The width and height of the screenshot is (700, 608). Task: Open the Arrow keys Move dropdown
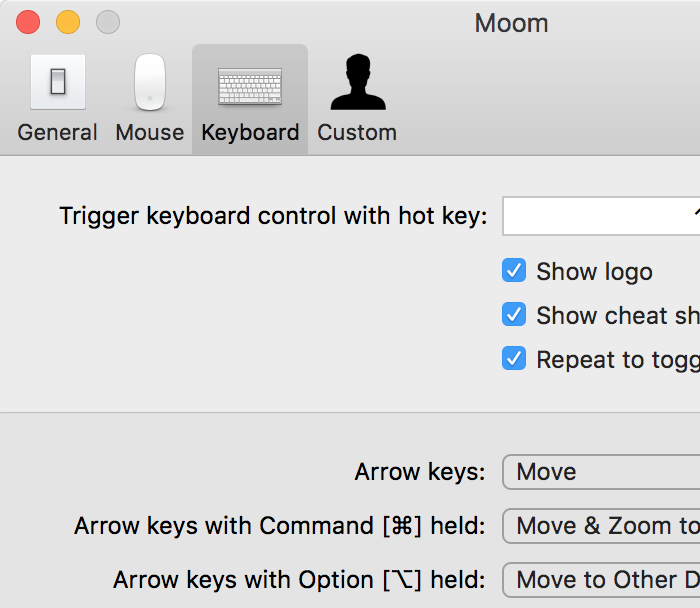pyautogui.click(x=600, y=472)
